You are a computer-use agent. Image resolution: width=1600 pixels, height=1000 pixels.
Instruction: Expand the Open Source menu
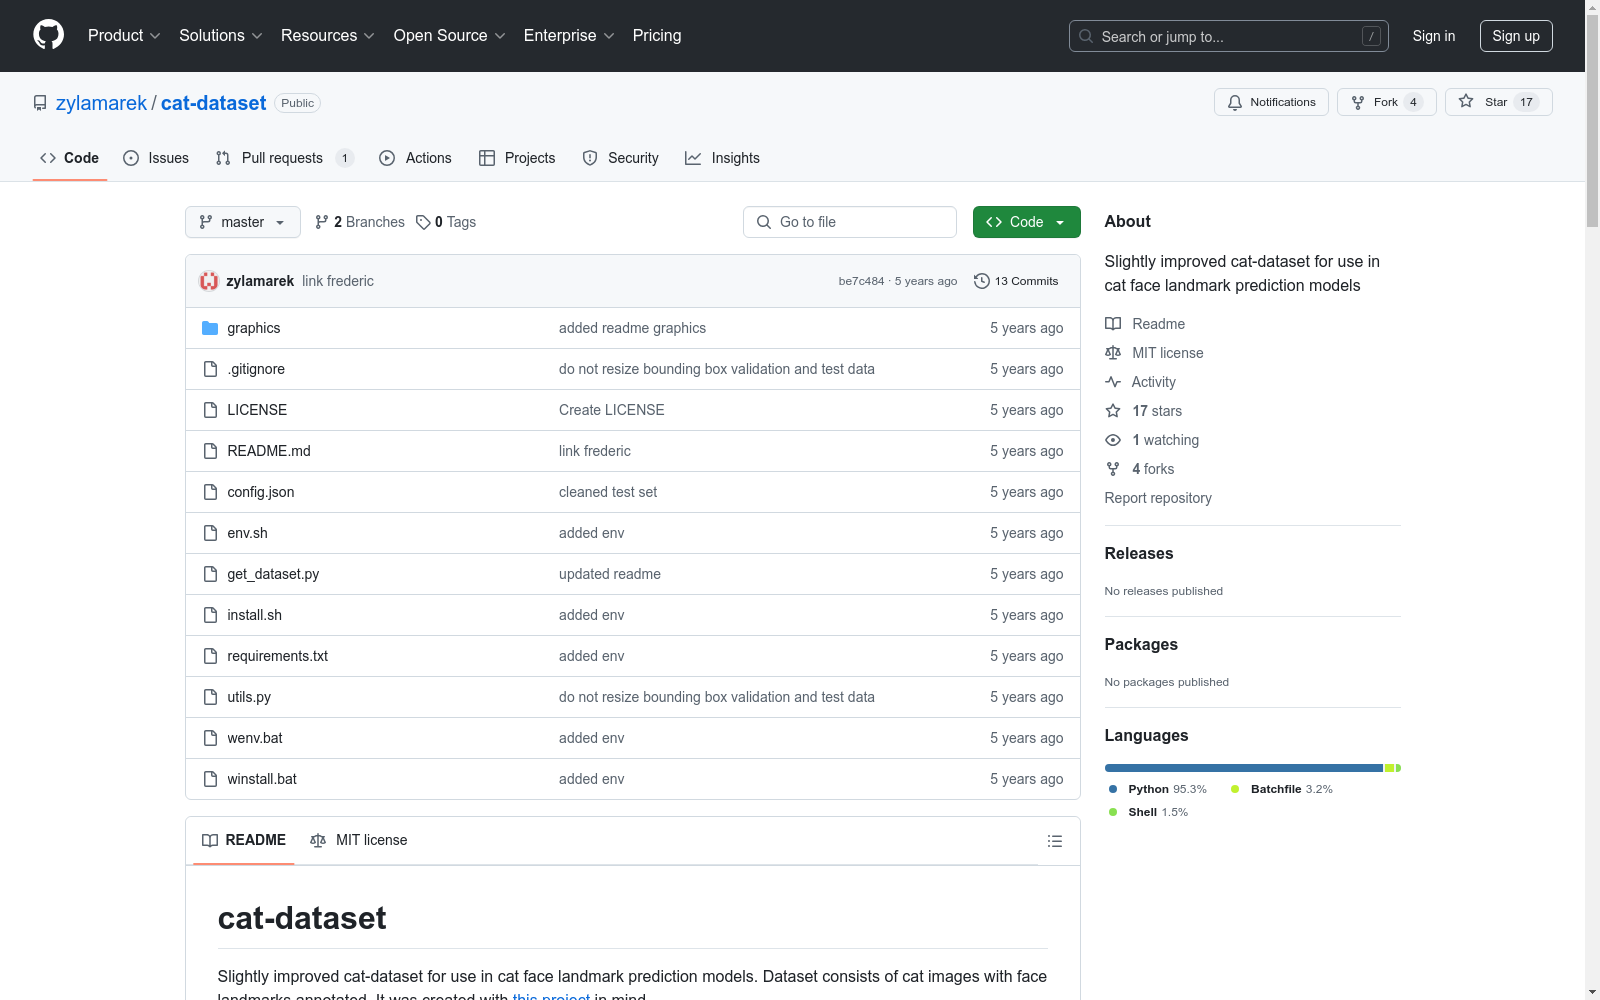click(450, 36)
